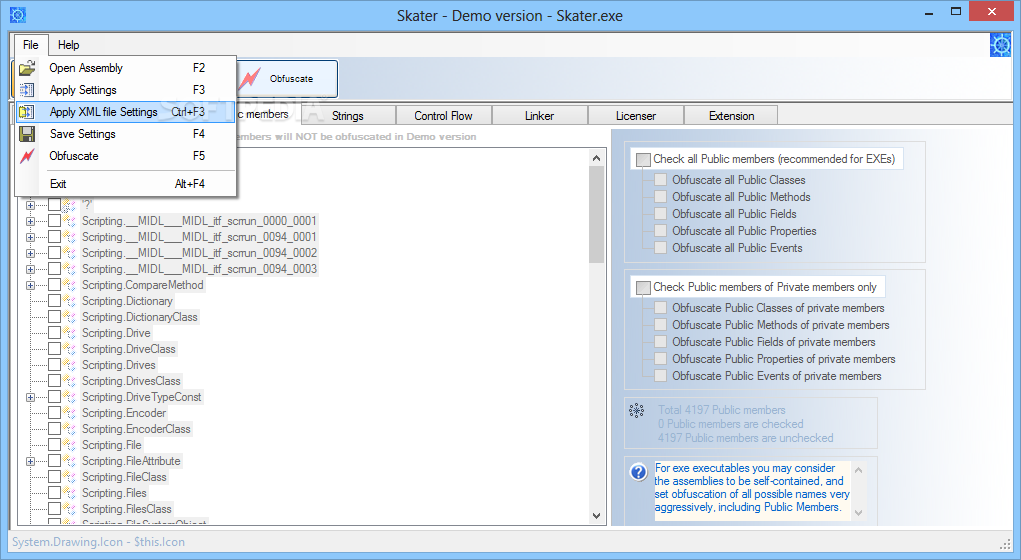Enable Check Public members of Private members only
Image resolution: width=1021 pixels, height=560 pixels.
pyautogui.click(x=643, y=287)
